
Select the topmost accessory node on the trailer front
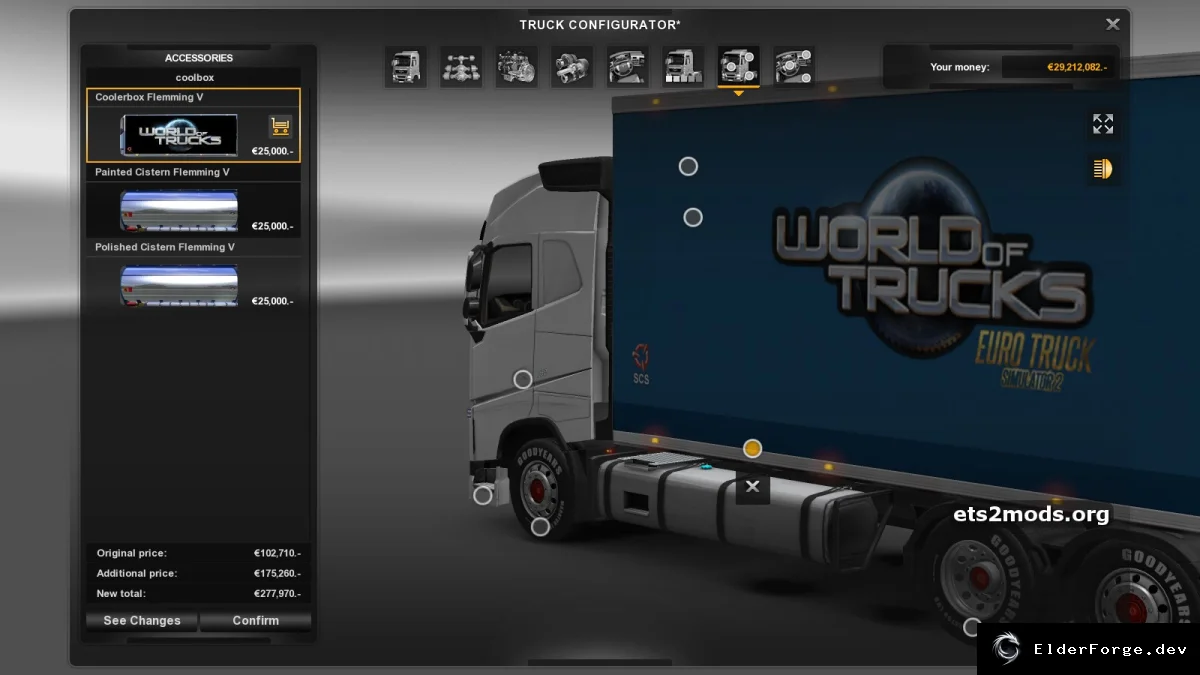[688, 166]
